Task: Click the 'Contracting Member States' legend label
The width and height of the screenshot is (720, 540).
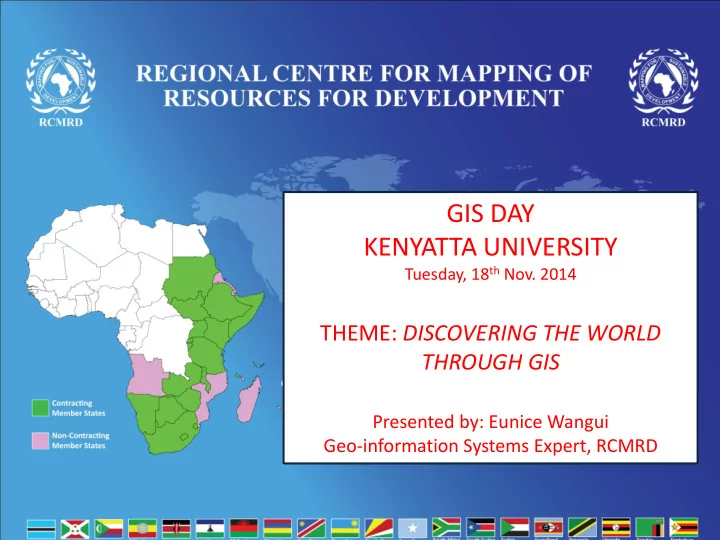Action: point(79,408)
